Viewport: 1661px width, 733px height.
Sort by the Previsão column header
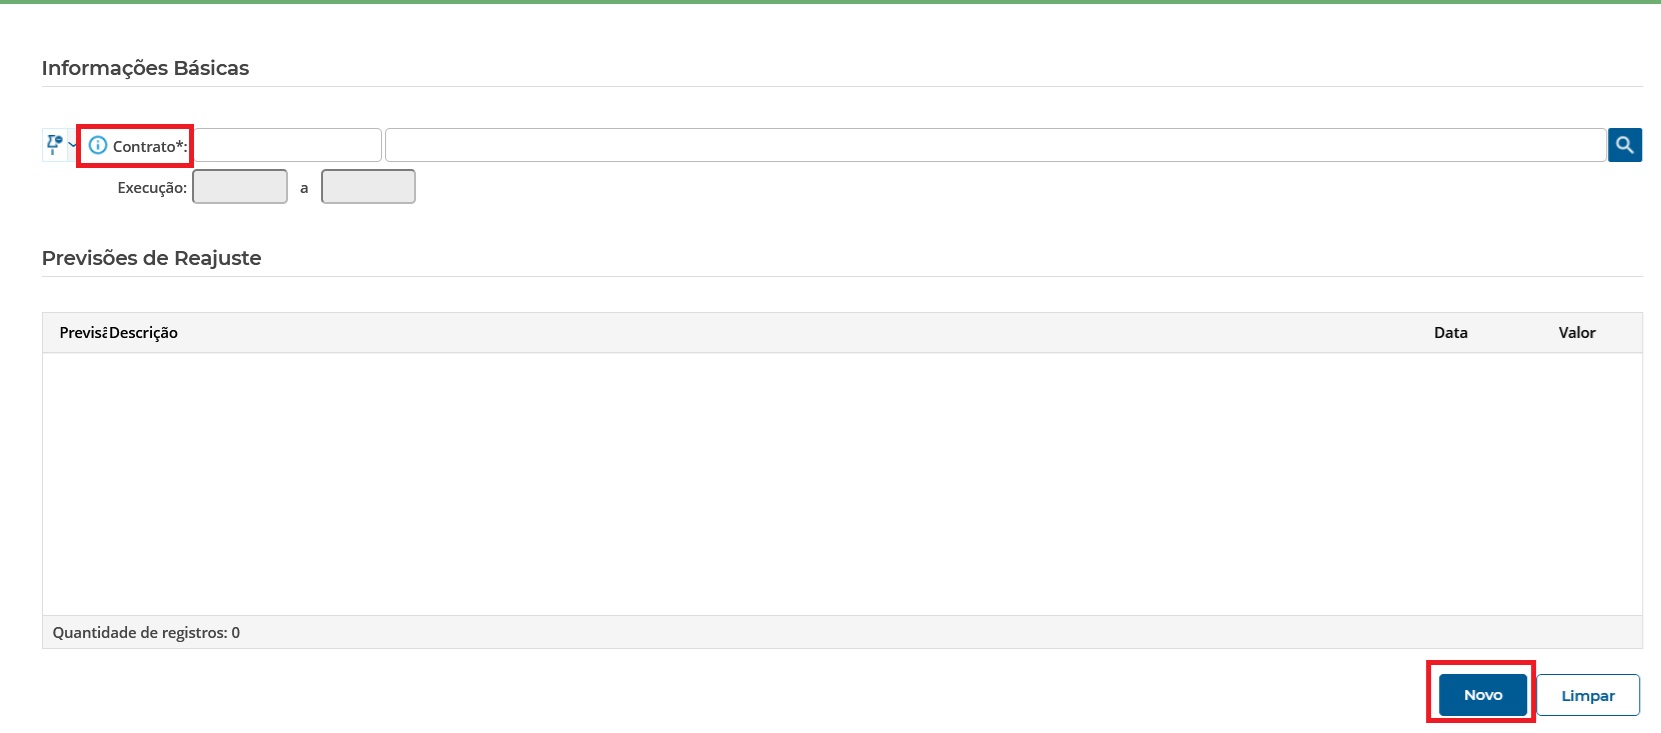coord(81,333)
